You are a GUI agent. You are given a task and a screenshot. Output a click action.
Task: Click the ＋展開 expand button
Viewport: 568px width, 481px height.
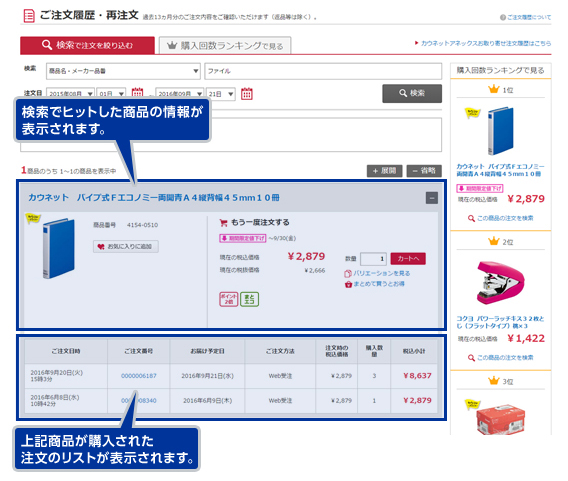point(384,171)
